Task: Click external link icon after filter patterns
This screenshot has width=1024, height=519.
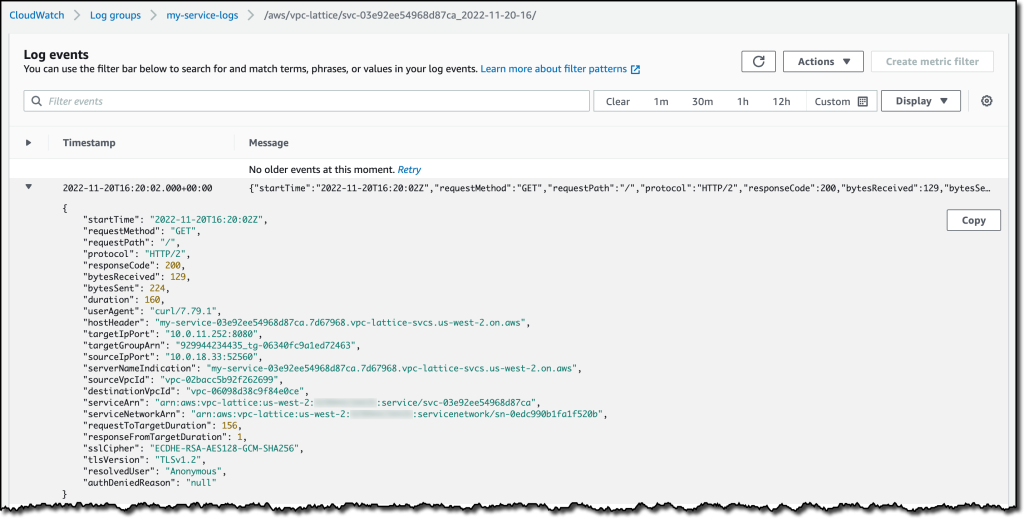Action: tap(635, 70)
